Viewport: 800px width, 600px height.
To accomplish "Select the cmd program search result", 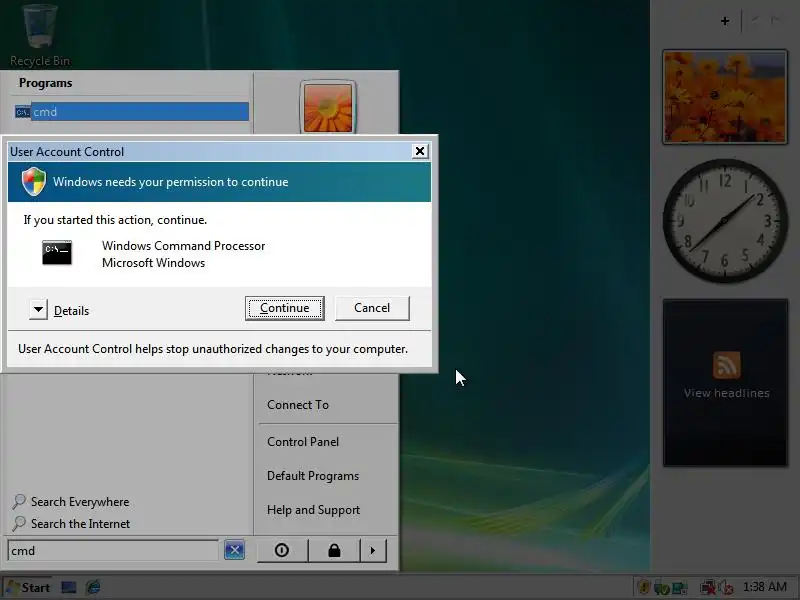I will tap(132, 112).
